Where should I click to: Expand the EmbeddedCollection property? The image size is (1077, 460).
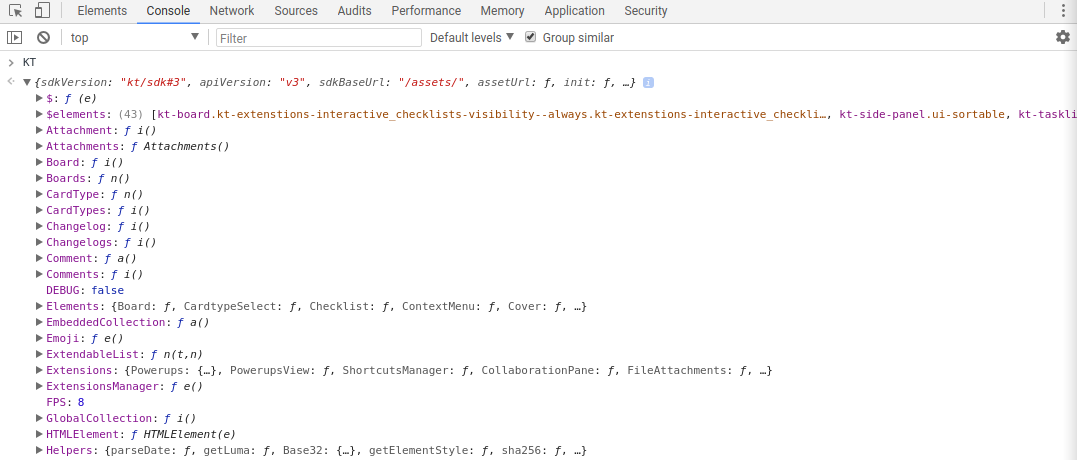coord(40,322)
